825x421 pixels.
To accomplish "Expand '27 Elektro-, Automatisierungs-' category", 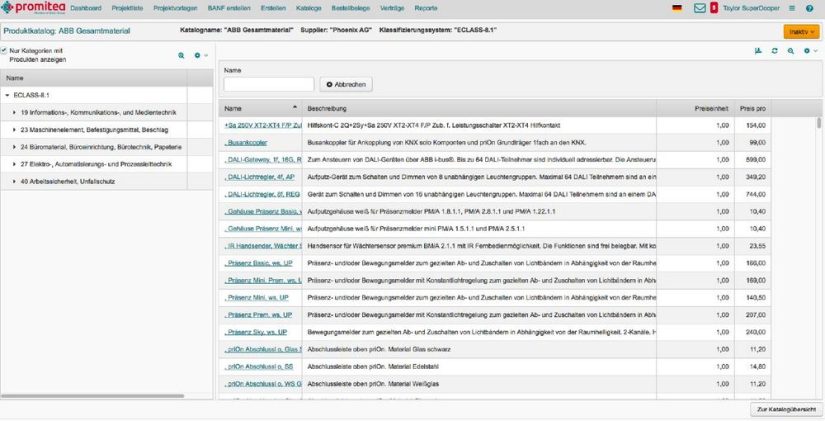I will (14, 164).
